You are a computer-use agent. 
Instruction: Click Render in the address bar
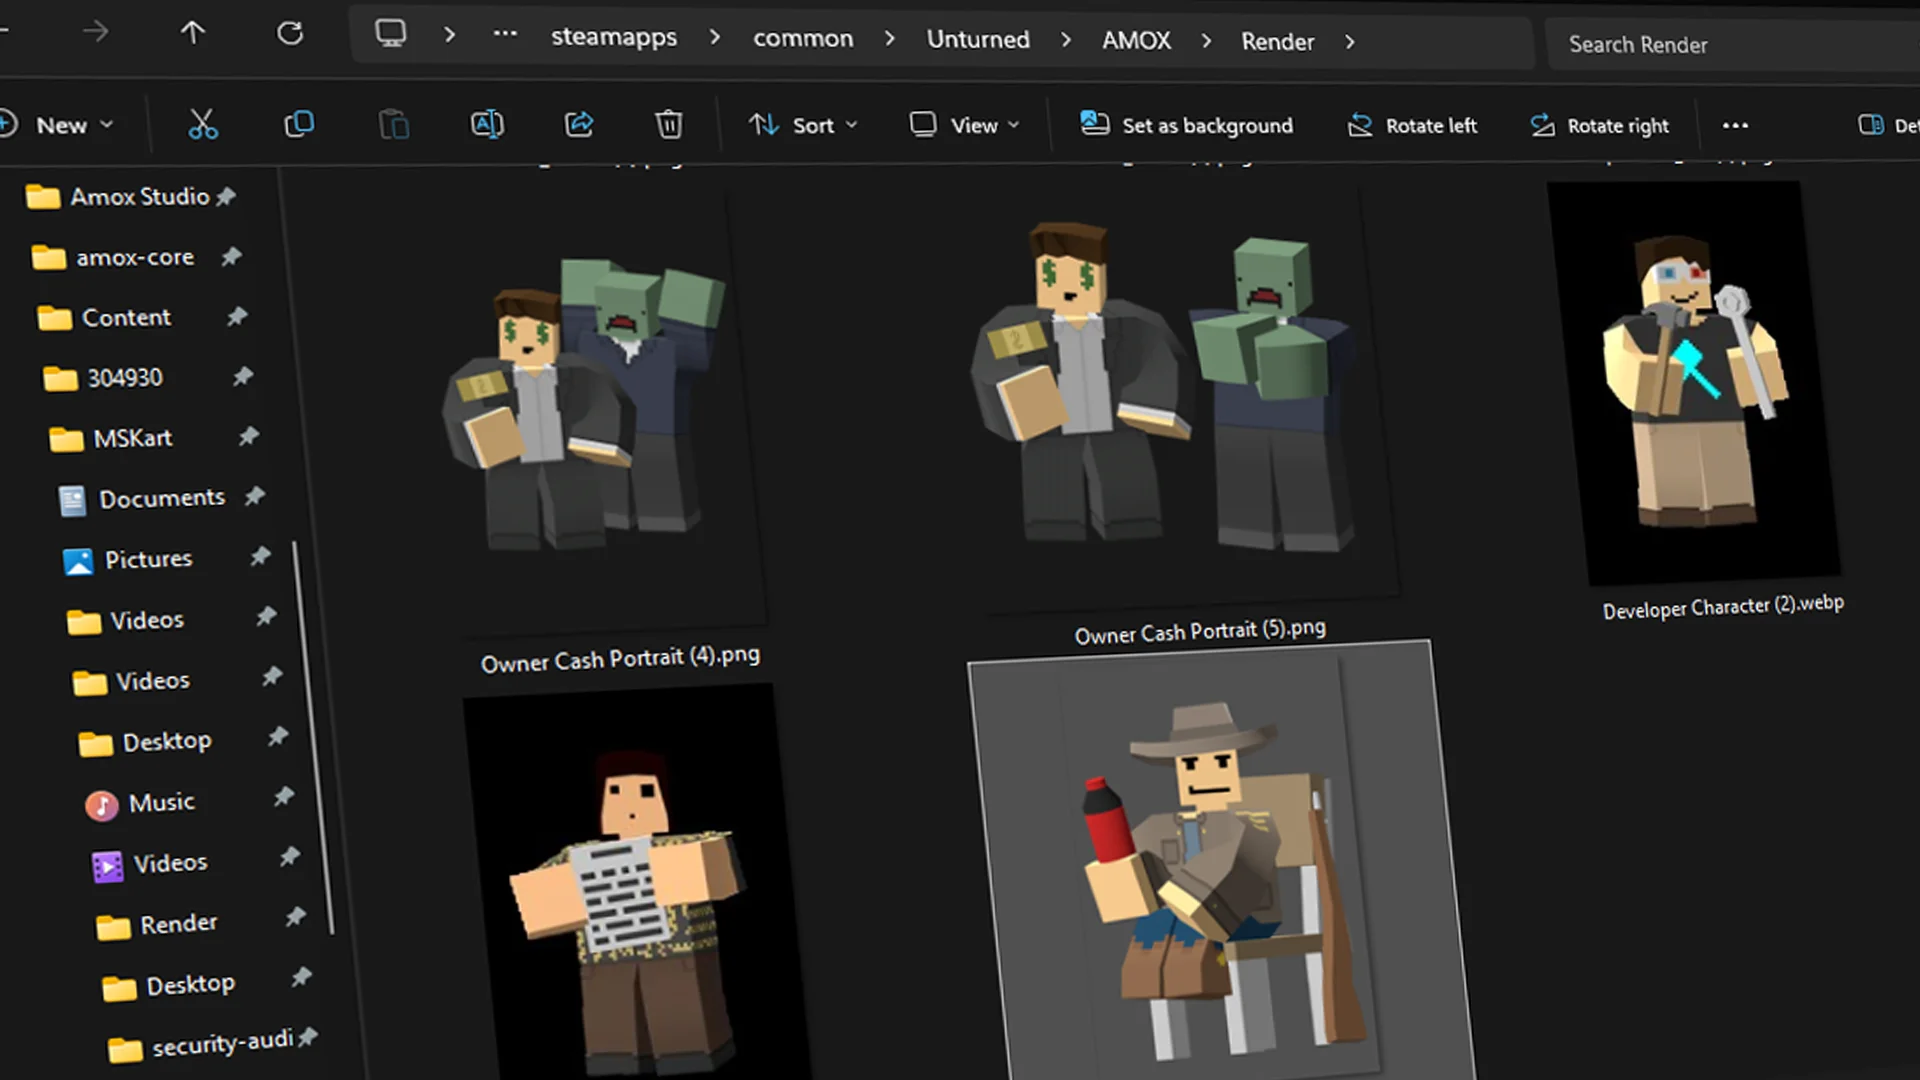(x=1277, y=41)
